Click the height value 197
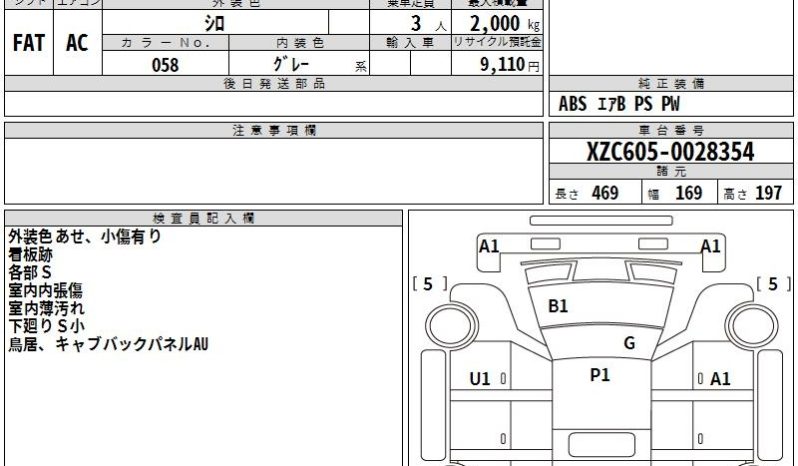Viewport: 798px width, 466px height. click(768, 193)
